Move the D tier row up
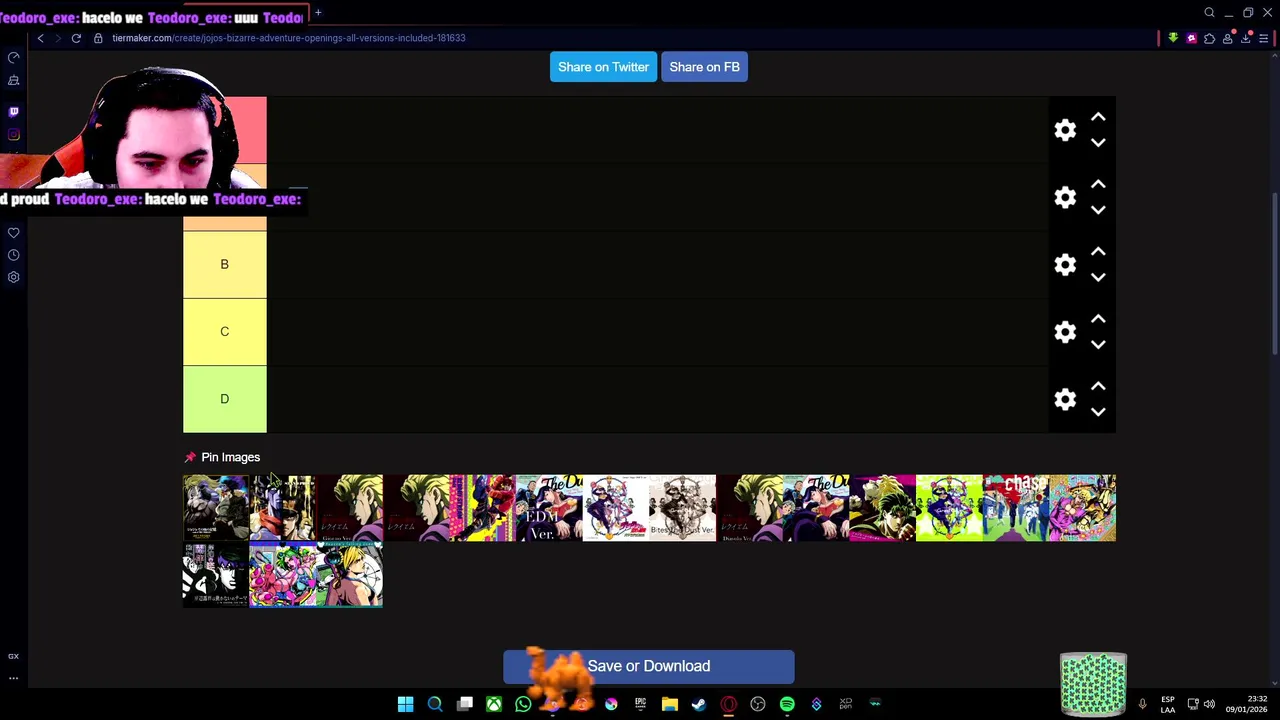The image size is (1280, 720). pyautogui.click(x=1098, y=386)
